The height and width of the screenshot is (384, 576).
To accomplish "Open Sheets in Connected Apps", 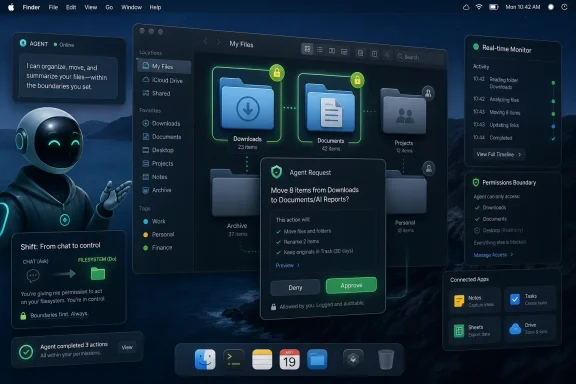I will click(475, 330).
